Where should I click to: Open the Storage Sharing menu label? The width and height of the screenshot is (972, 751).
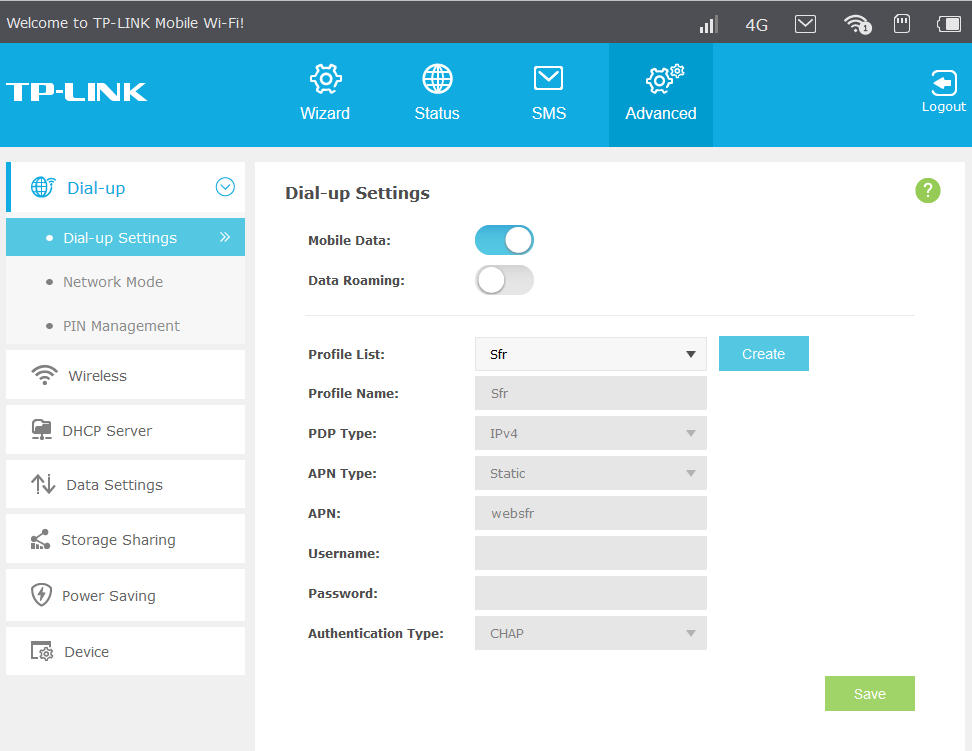coord(118,540)
